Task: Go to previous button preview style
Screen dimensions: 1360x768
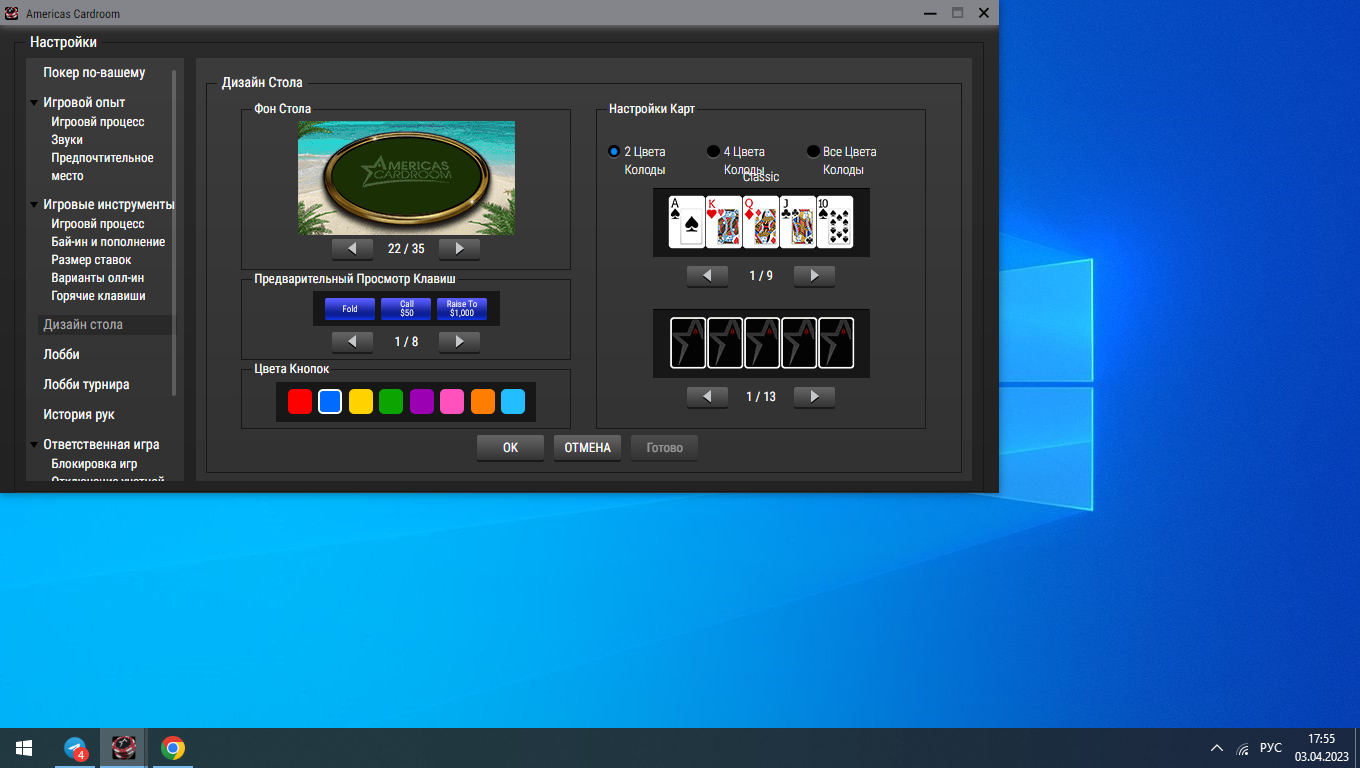Action: pyautogui.click(x=352, y=342)
